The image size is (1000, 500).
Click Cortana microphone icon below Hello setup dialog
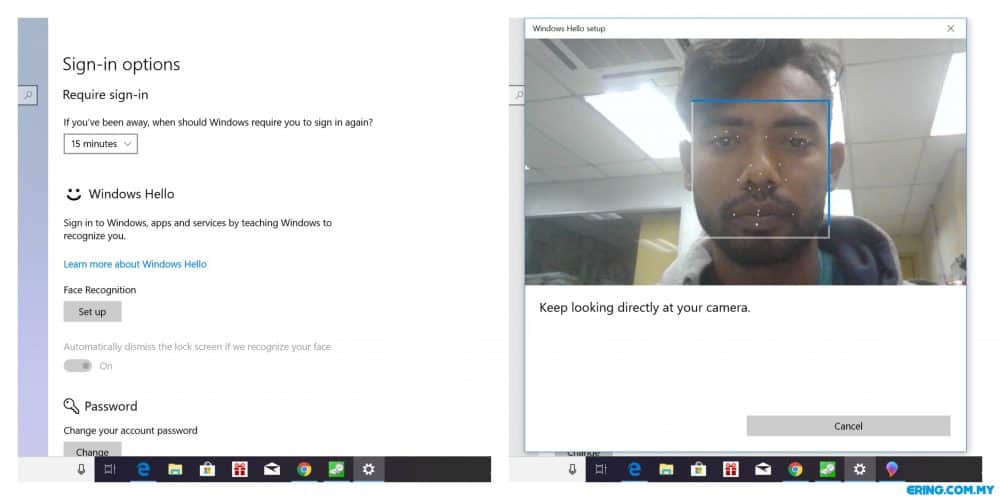(573, 469)
